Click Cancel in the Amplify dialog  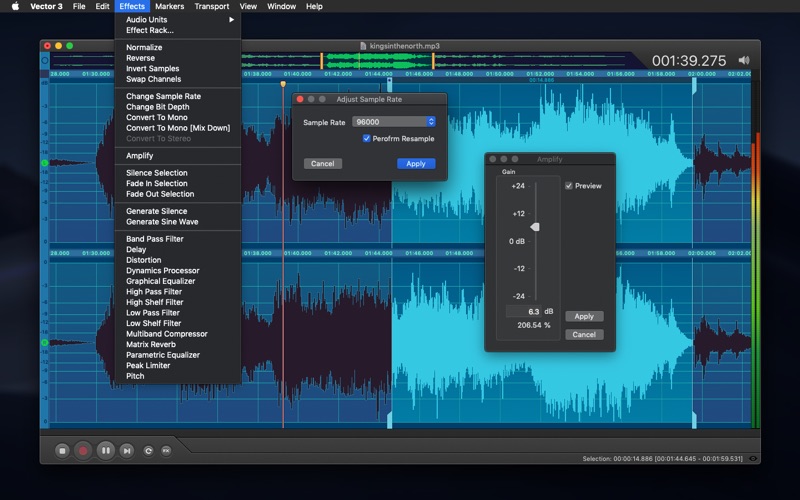584,334
